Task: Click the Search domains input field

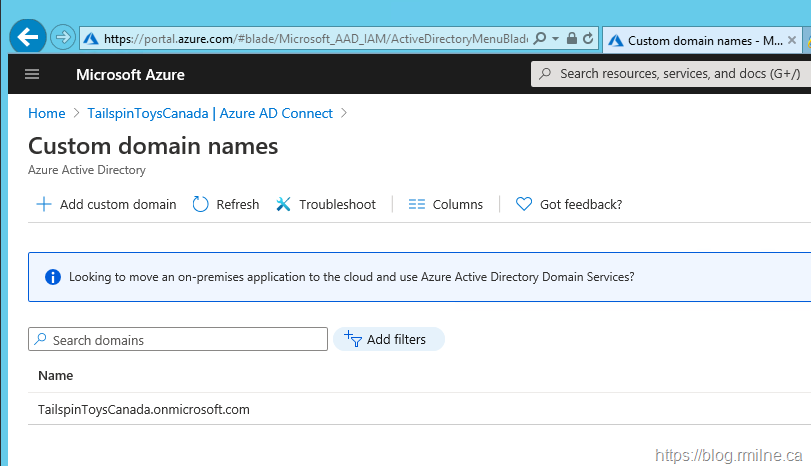Action: (x=178, y=340)
